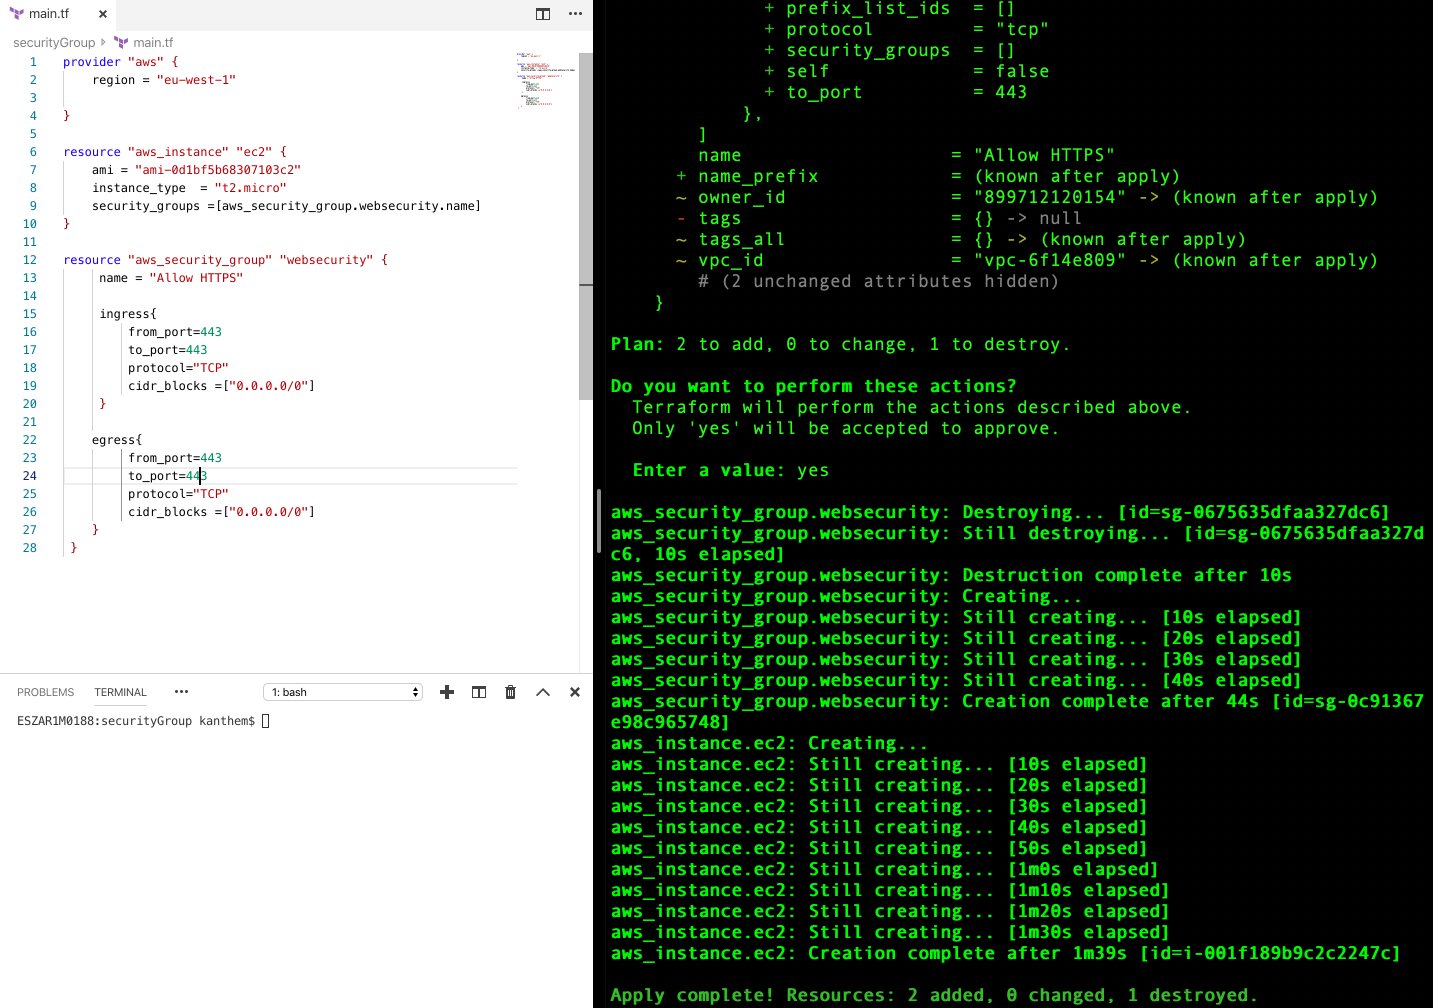Image resolution: width=1433 pixels, height=1008 pixels.
Task: Create a new terminal with plus icon
Action: [447, 692]
